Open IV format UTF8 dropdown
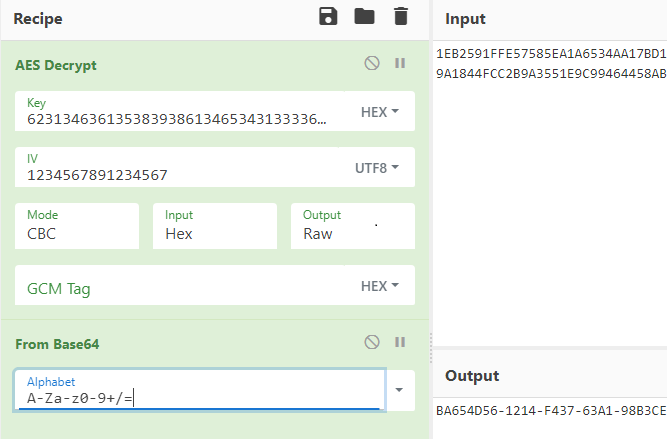 [379, 167]
